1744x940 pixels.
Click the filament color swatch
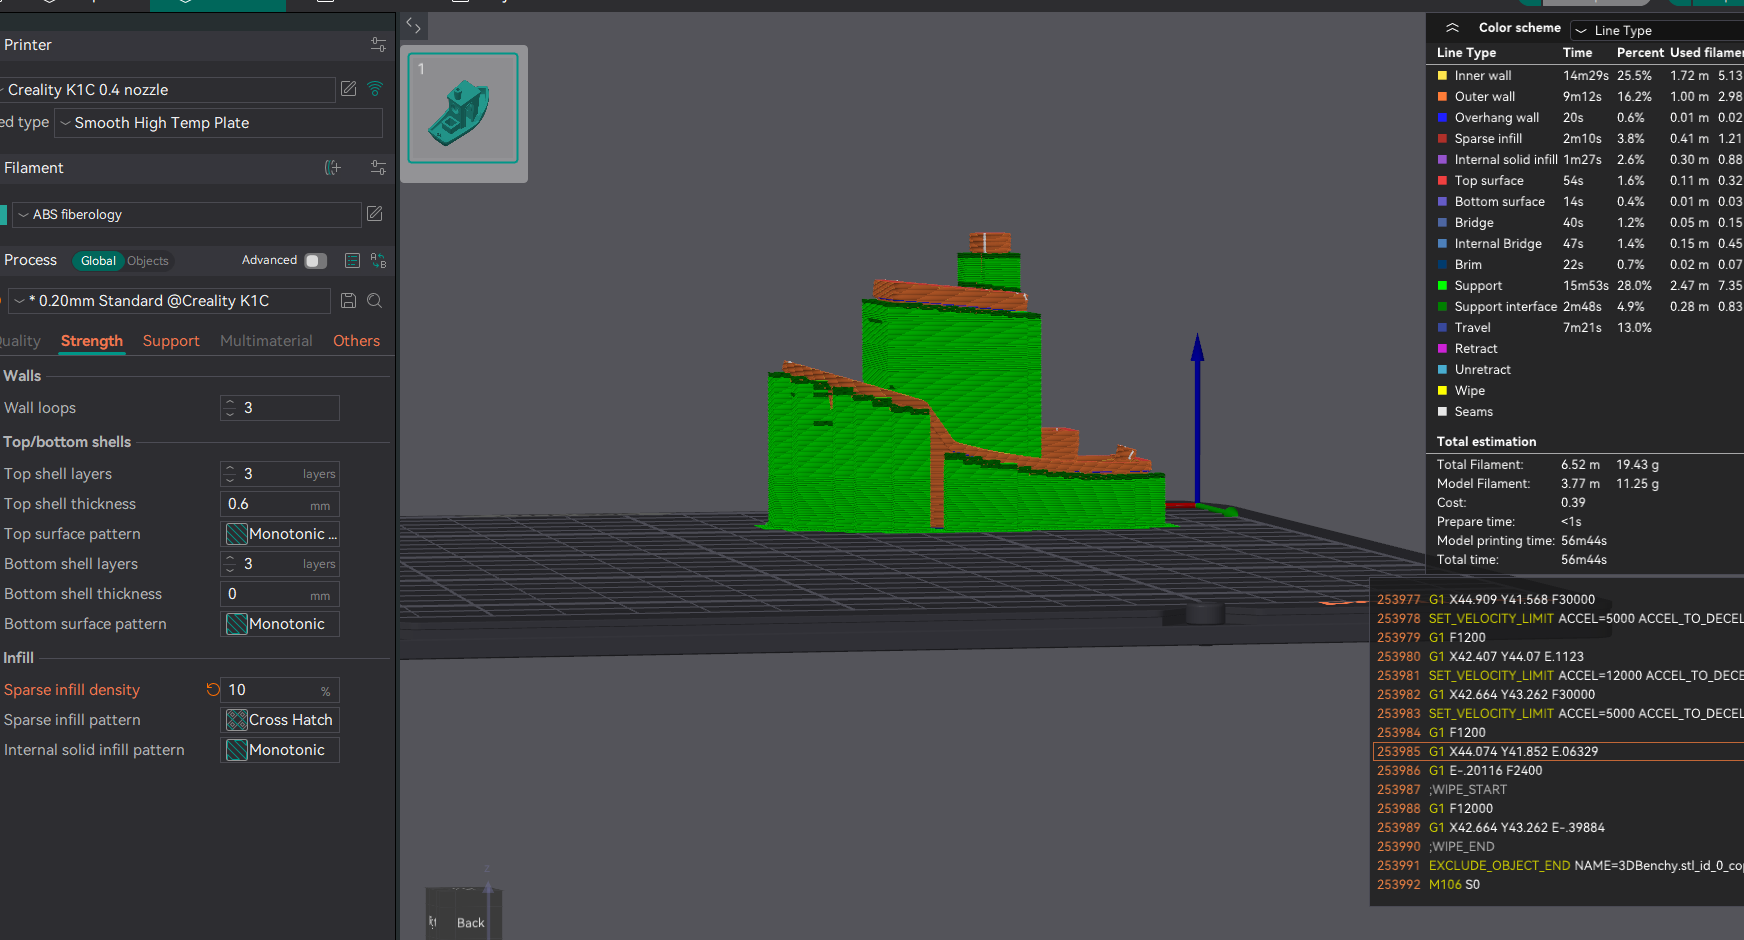[3, 215]
